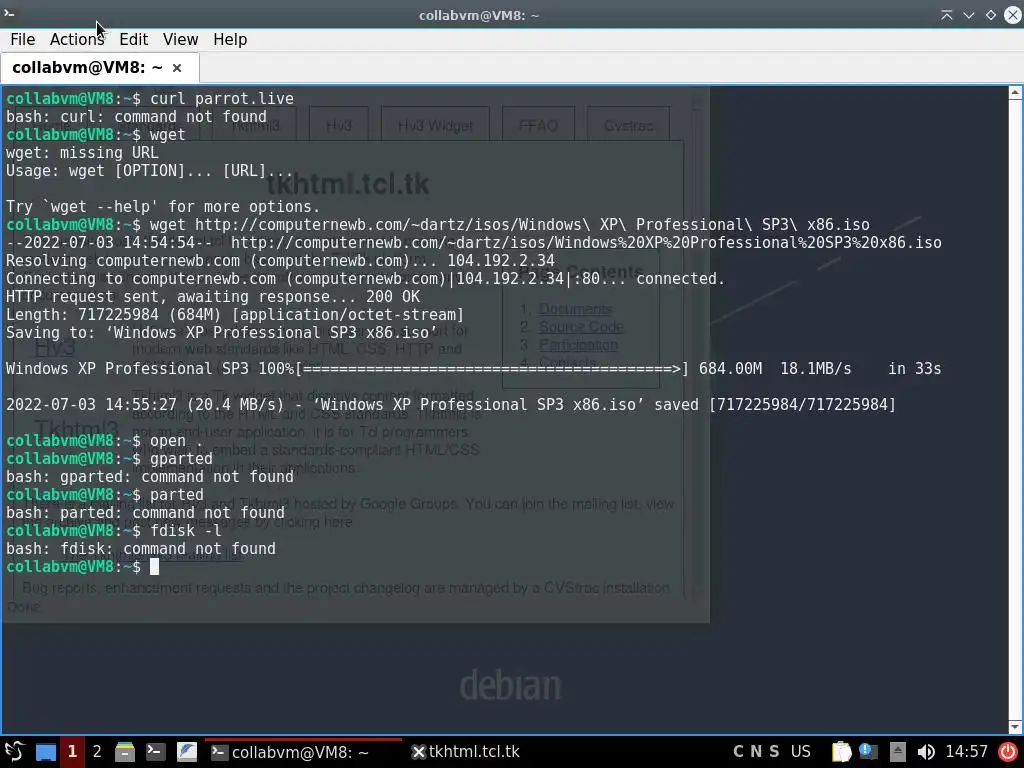Open the Actions menu
The image size is (1024, 768).
[x=77, y=40]
